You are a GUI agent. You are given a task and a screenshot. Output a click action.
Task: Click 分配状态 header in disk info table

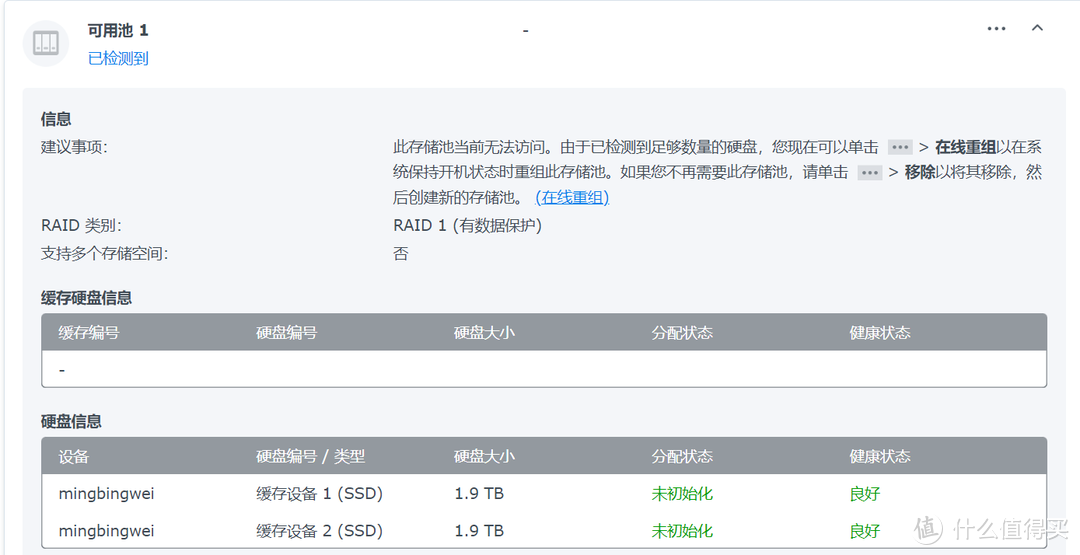(x=682, y=456)
